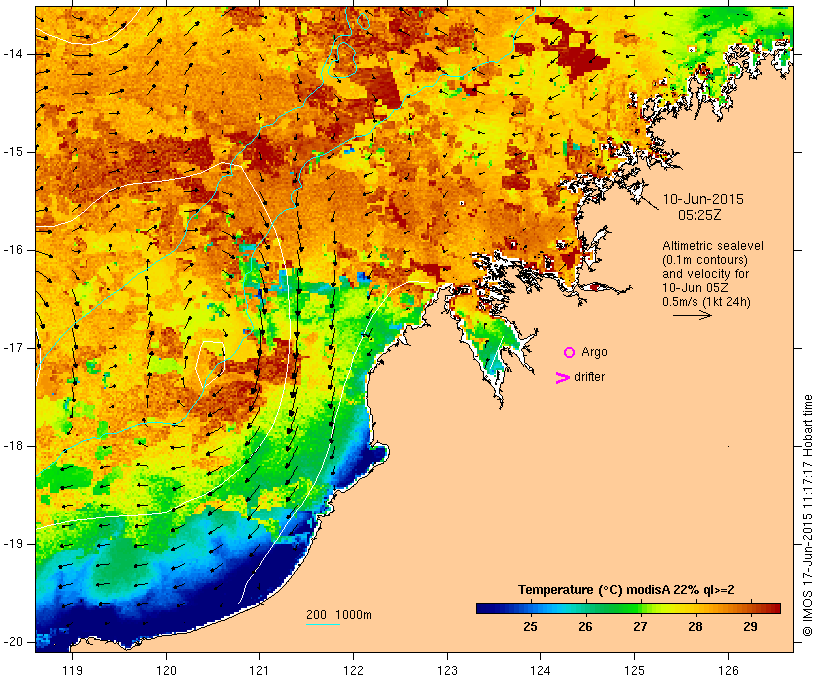Click the '1000m' depth contour label

tap(354, 615)
